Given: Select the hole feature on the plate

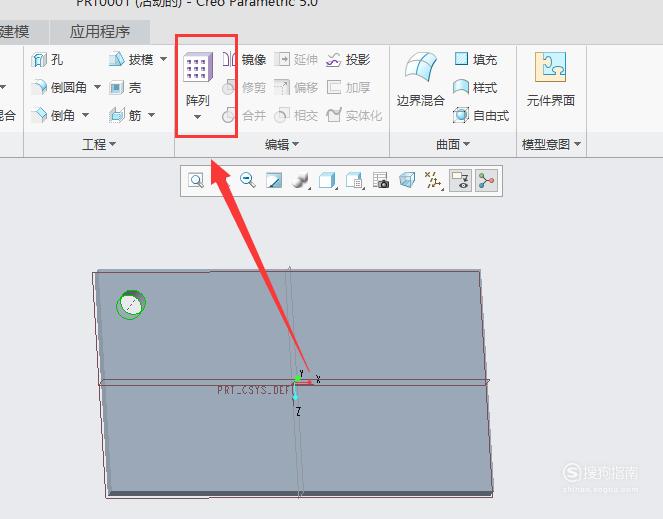Looking at the screenshot, I should tap(131, 304).
